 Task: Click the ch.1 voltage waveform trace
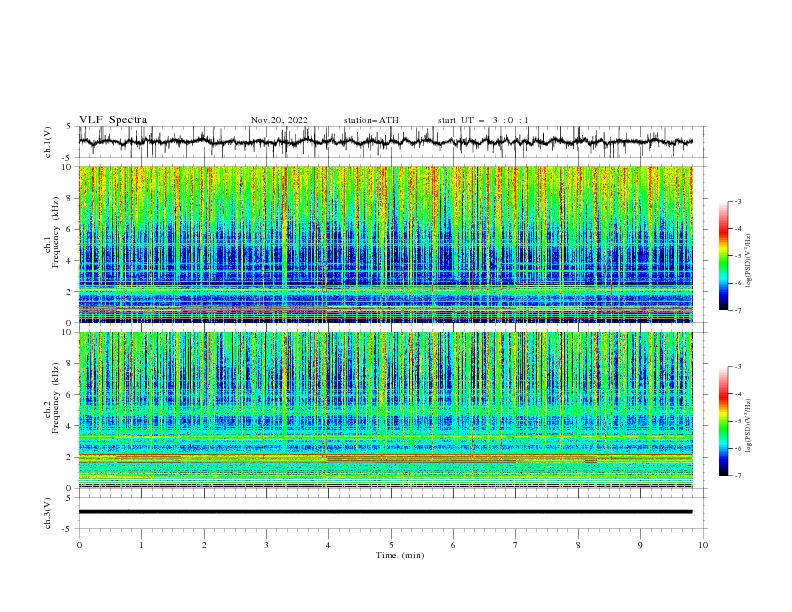point(385,142)
